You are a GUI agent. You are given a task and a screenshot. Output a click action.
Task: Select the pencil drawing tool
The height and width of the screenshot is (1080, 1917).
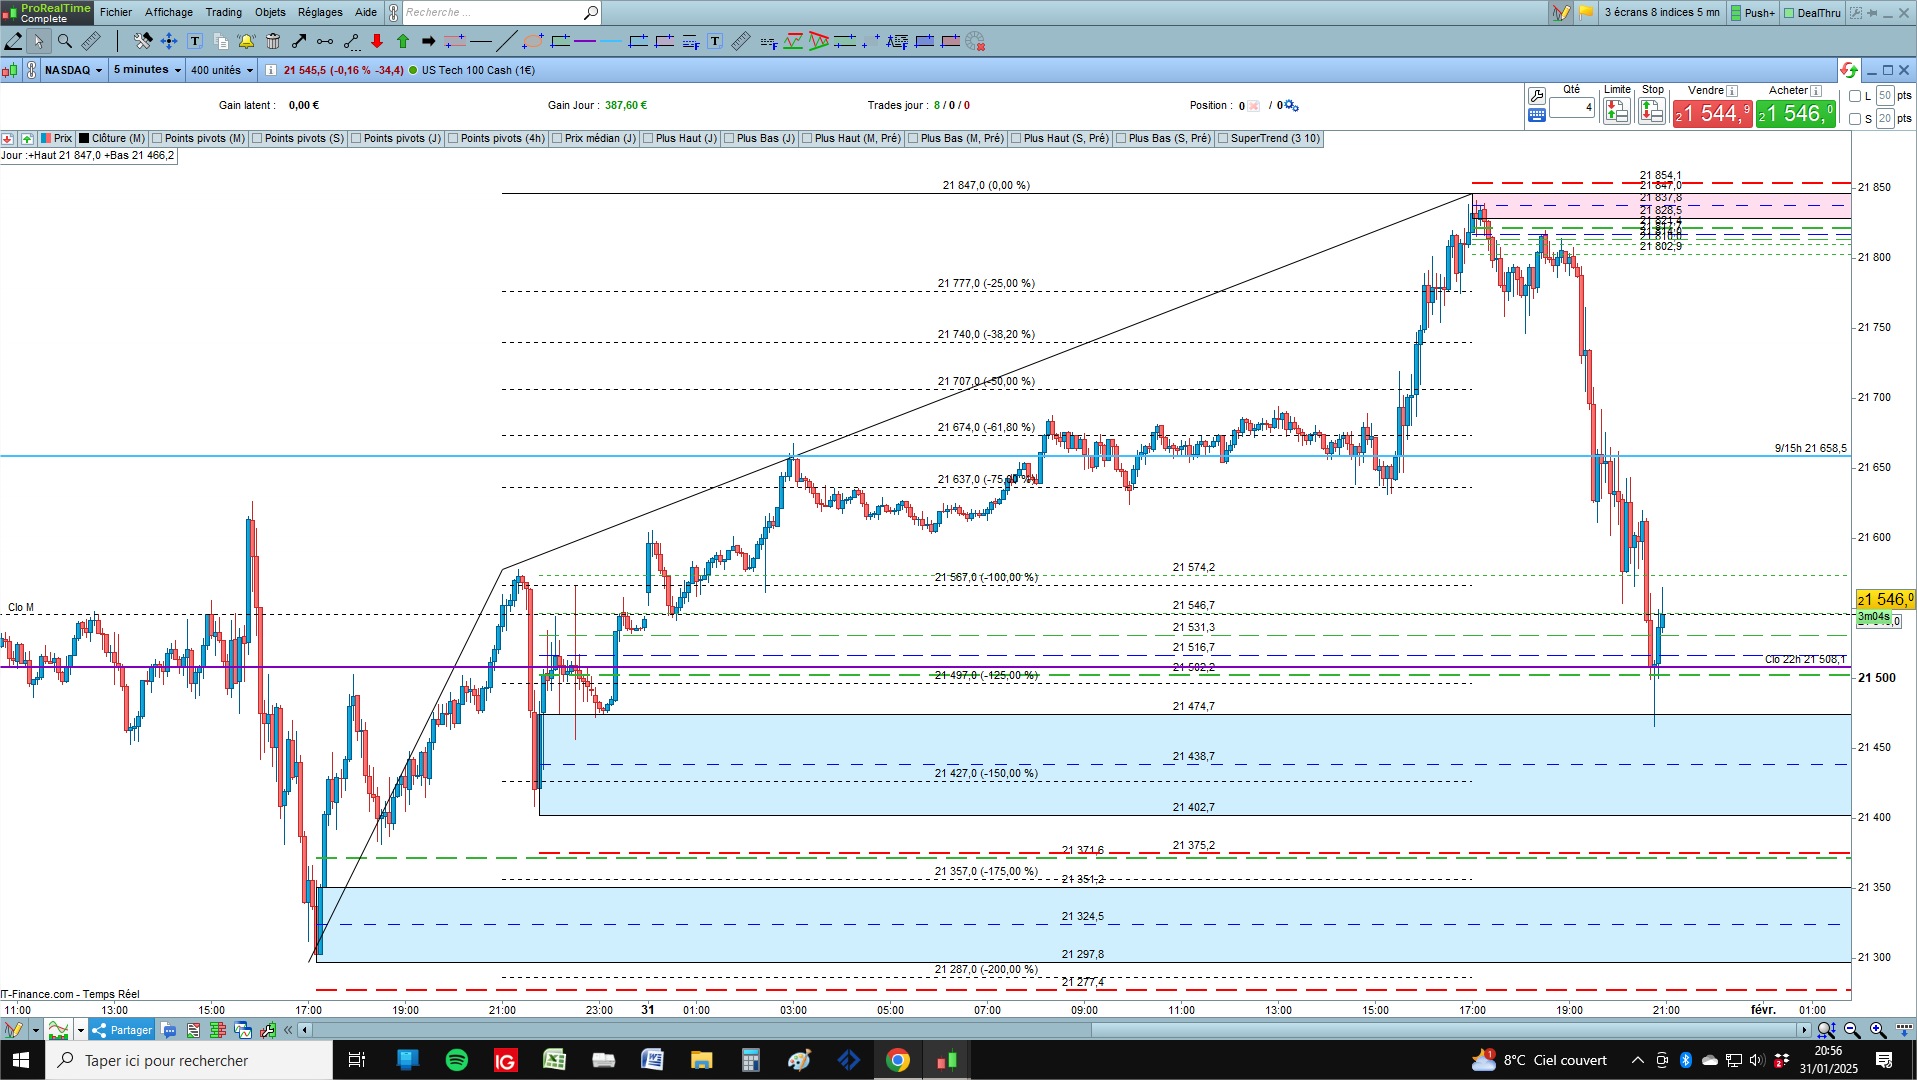coord(13,41)
